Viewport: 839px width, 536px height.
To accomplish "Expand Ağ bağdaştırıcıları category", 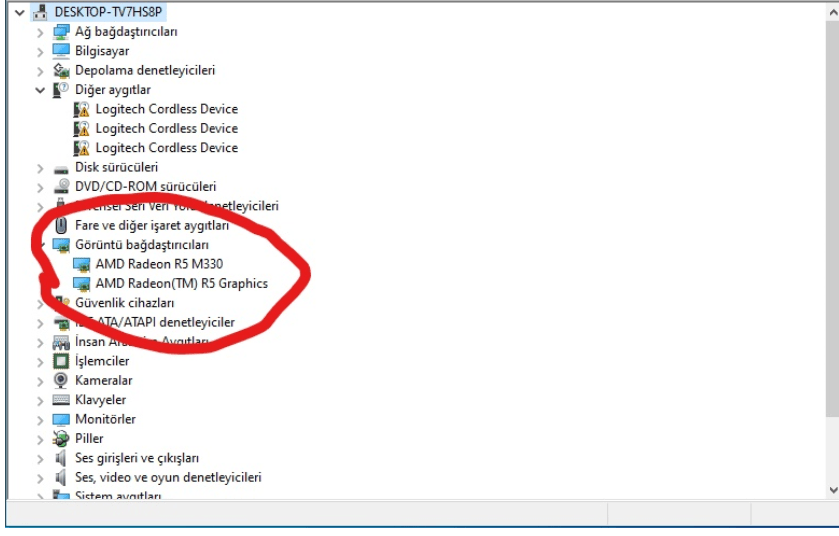I will click(x=40, y=33).
